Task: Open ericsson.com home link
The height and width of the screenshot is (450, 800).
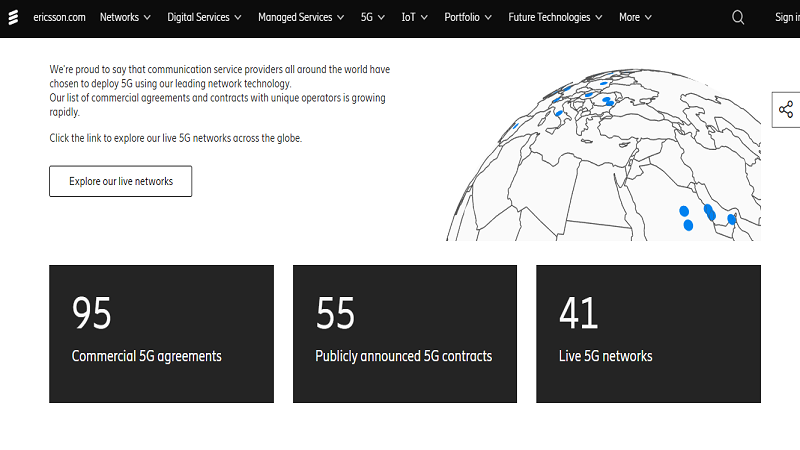Action: (x=59, y=17)
